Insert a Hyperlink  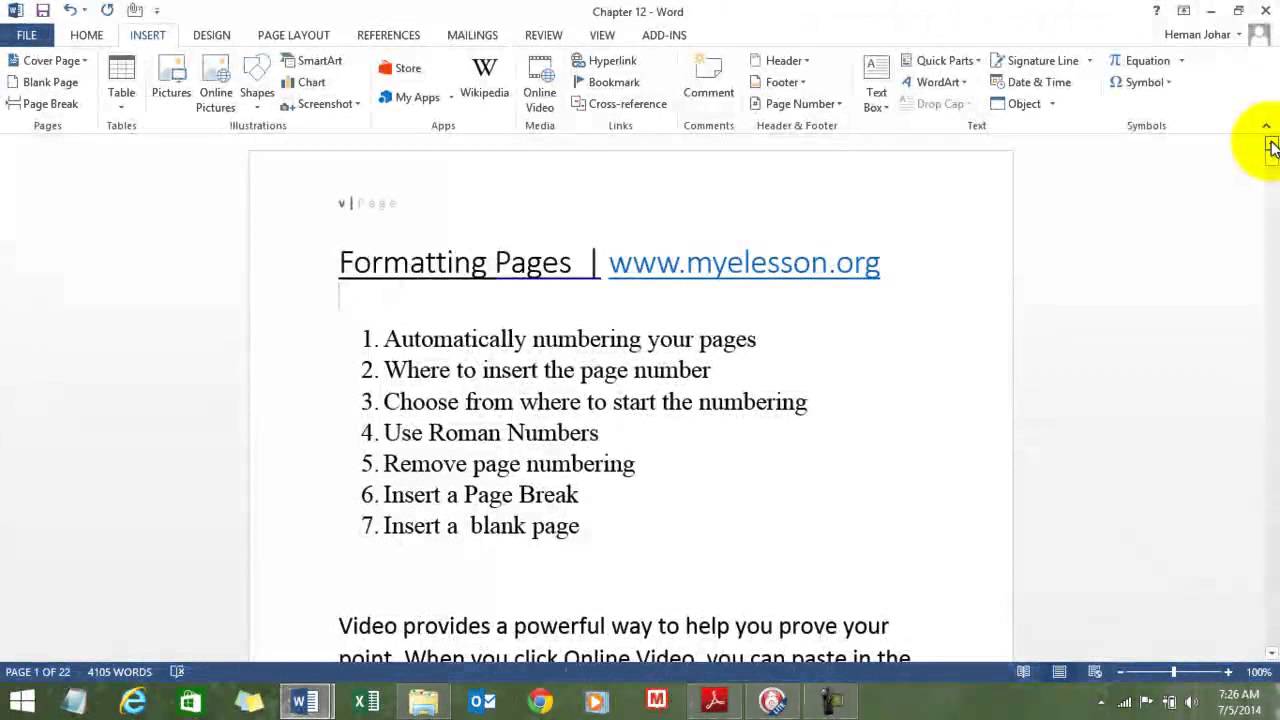pos(604,61)
